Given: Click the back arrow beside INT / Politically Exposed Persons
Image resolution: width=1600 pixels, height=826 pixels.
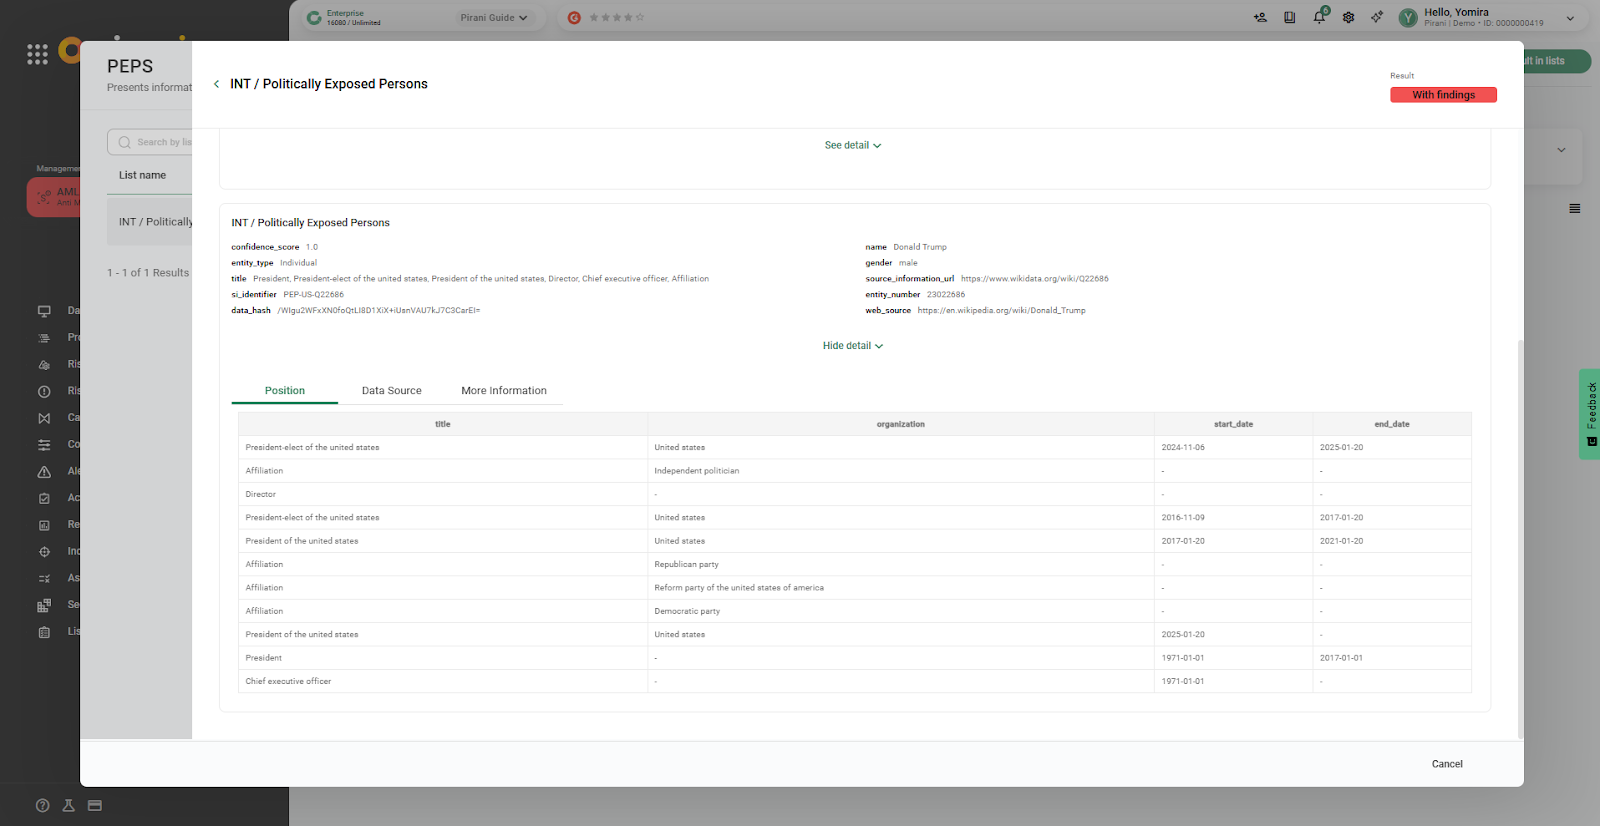Looking at the screenshot, I should [x=216, y=84].
